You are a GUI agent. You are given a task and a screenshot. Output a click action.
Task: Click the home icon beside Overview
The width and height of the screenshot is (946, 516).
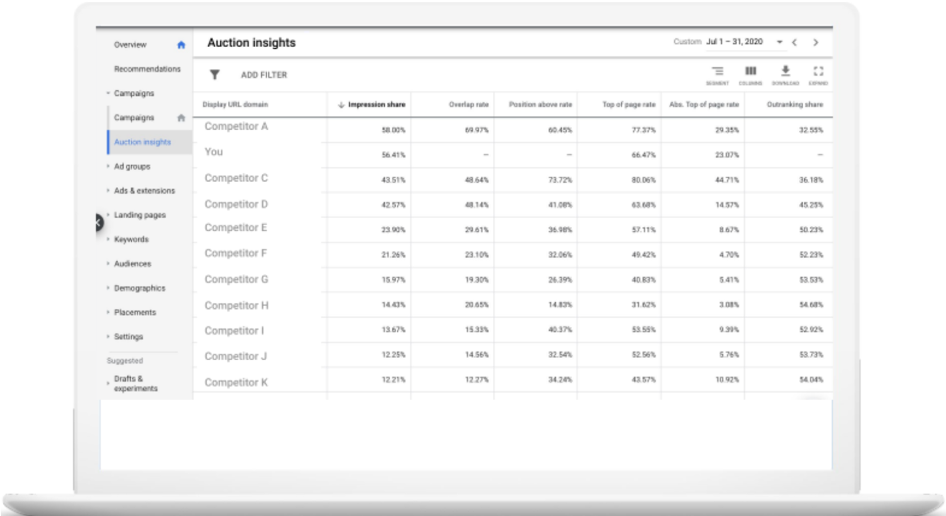181,45
